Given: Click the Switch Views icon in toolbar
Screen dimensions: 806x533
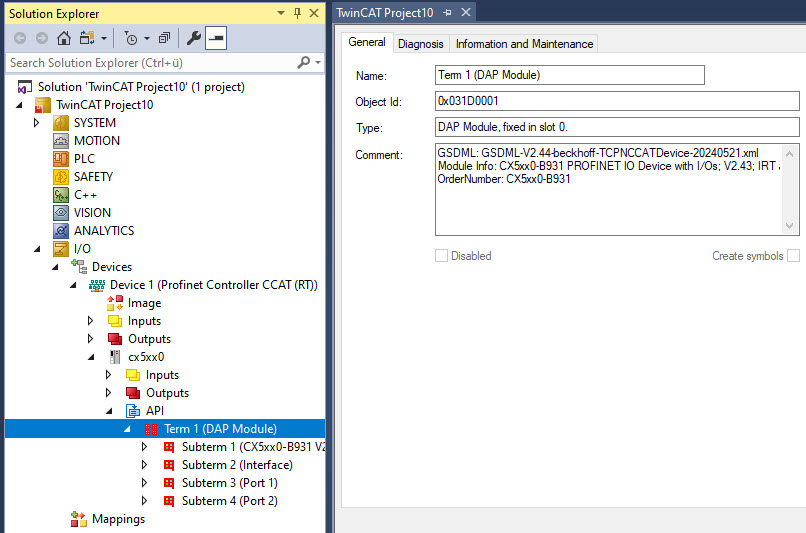Looking at the screenshot, I should [87, 38].
